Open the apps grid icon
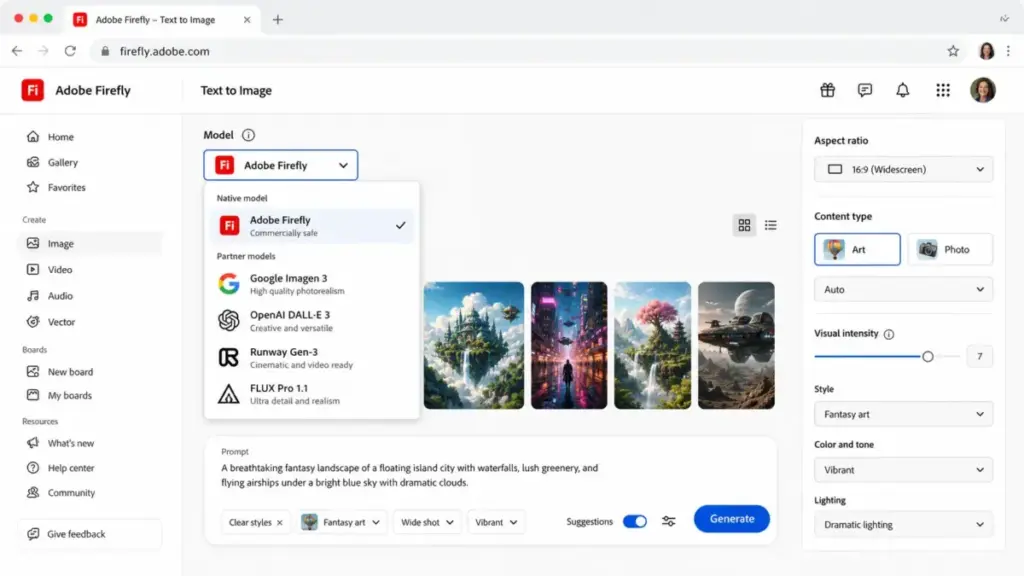The height and width of the screenshot is (576, 1024). (x=942, y=90)
